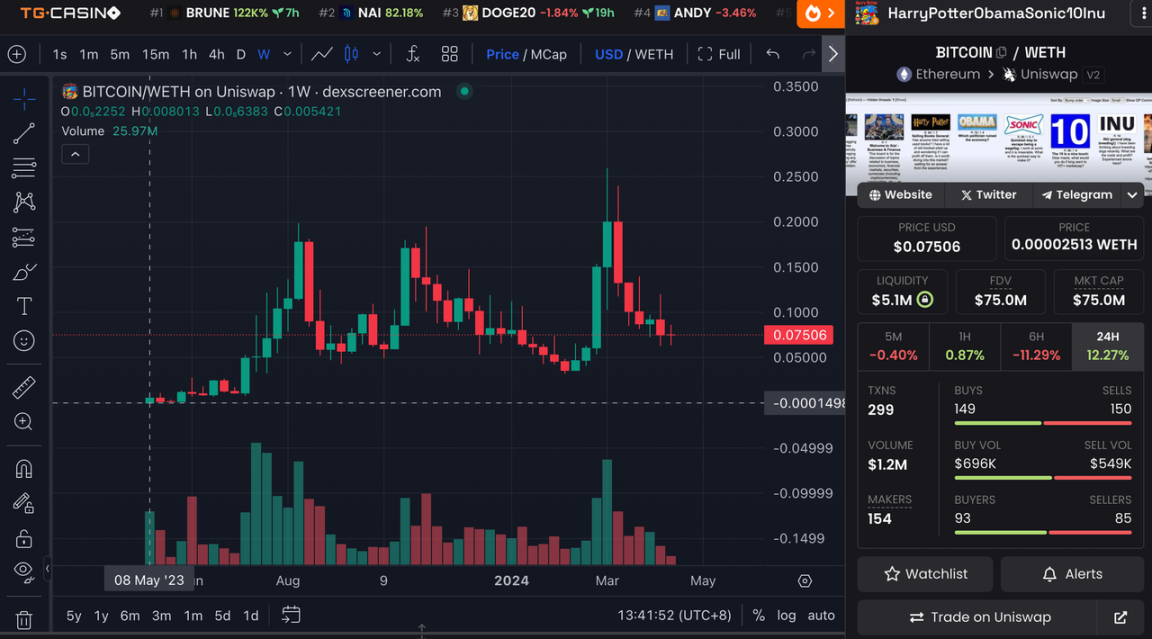Switch to the 6H stats tab
Screen dimensions: 1152x639
click(1036, 346)
